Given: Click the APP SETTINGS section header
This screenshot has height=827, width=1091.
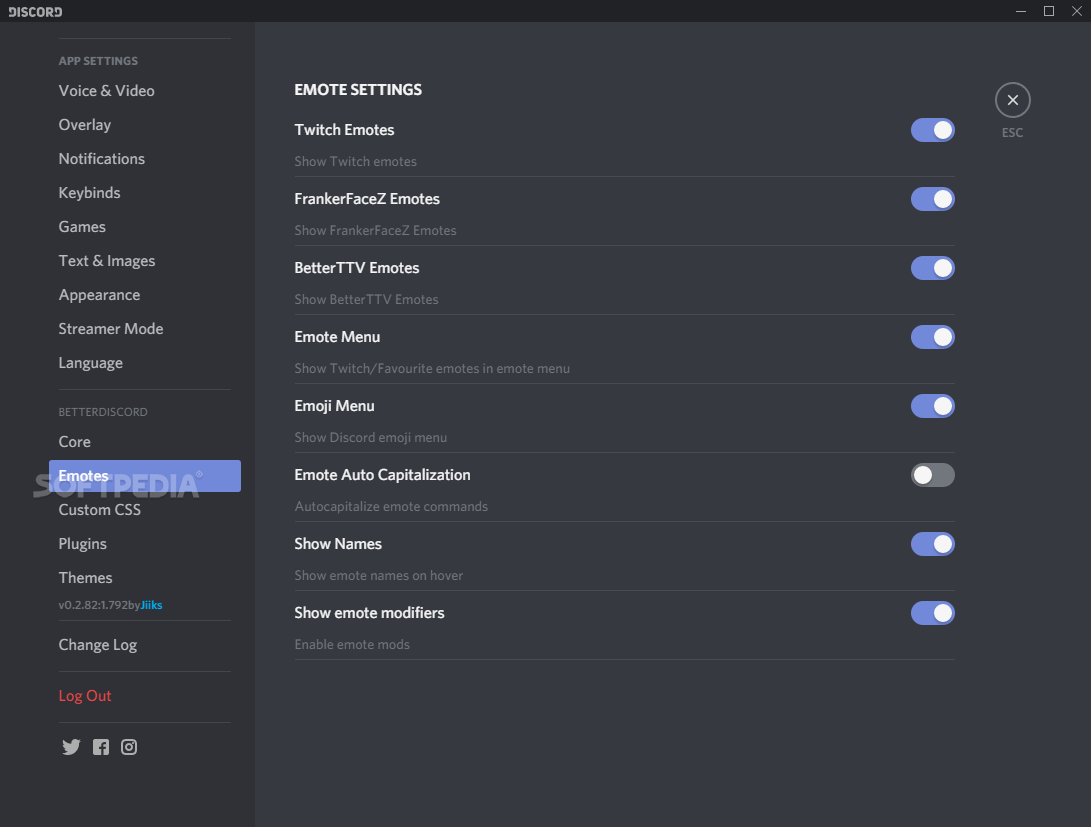Looking at the screenshot, I should (98, 61).
